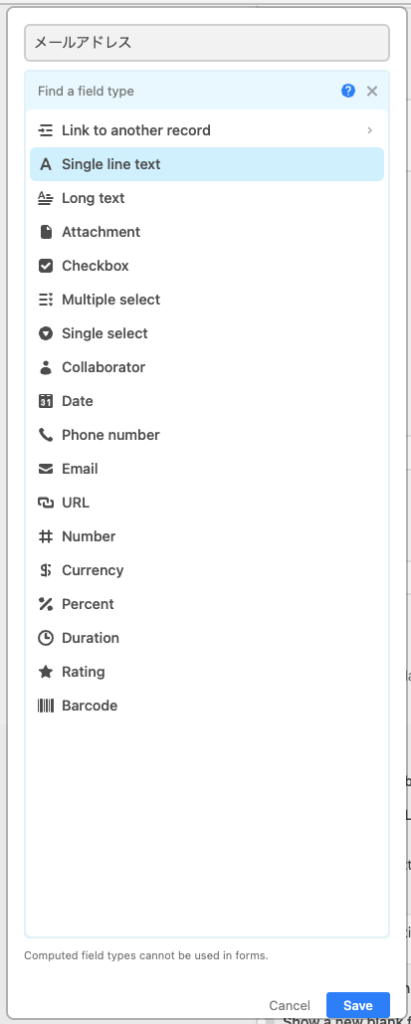The image size is (411, 1024).
Task: Select the Date calendar icon
Action: [x=45, y=401]
